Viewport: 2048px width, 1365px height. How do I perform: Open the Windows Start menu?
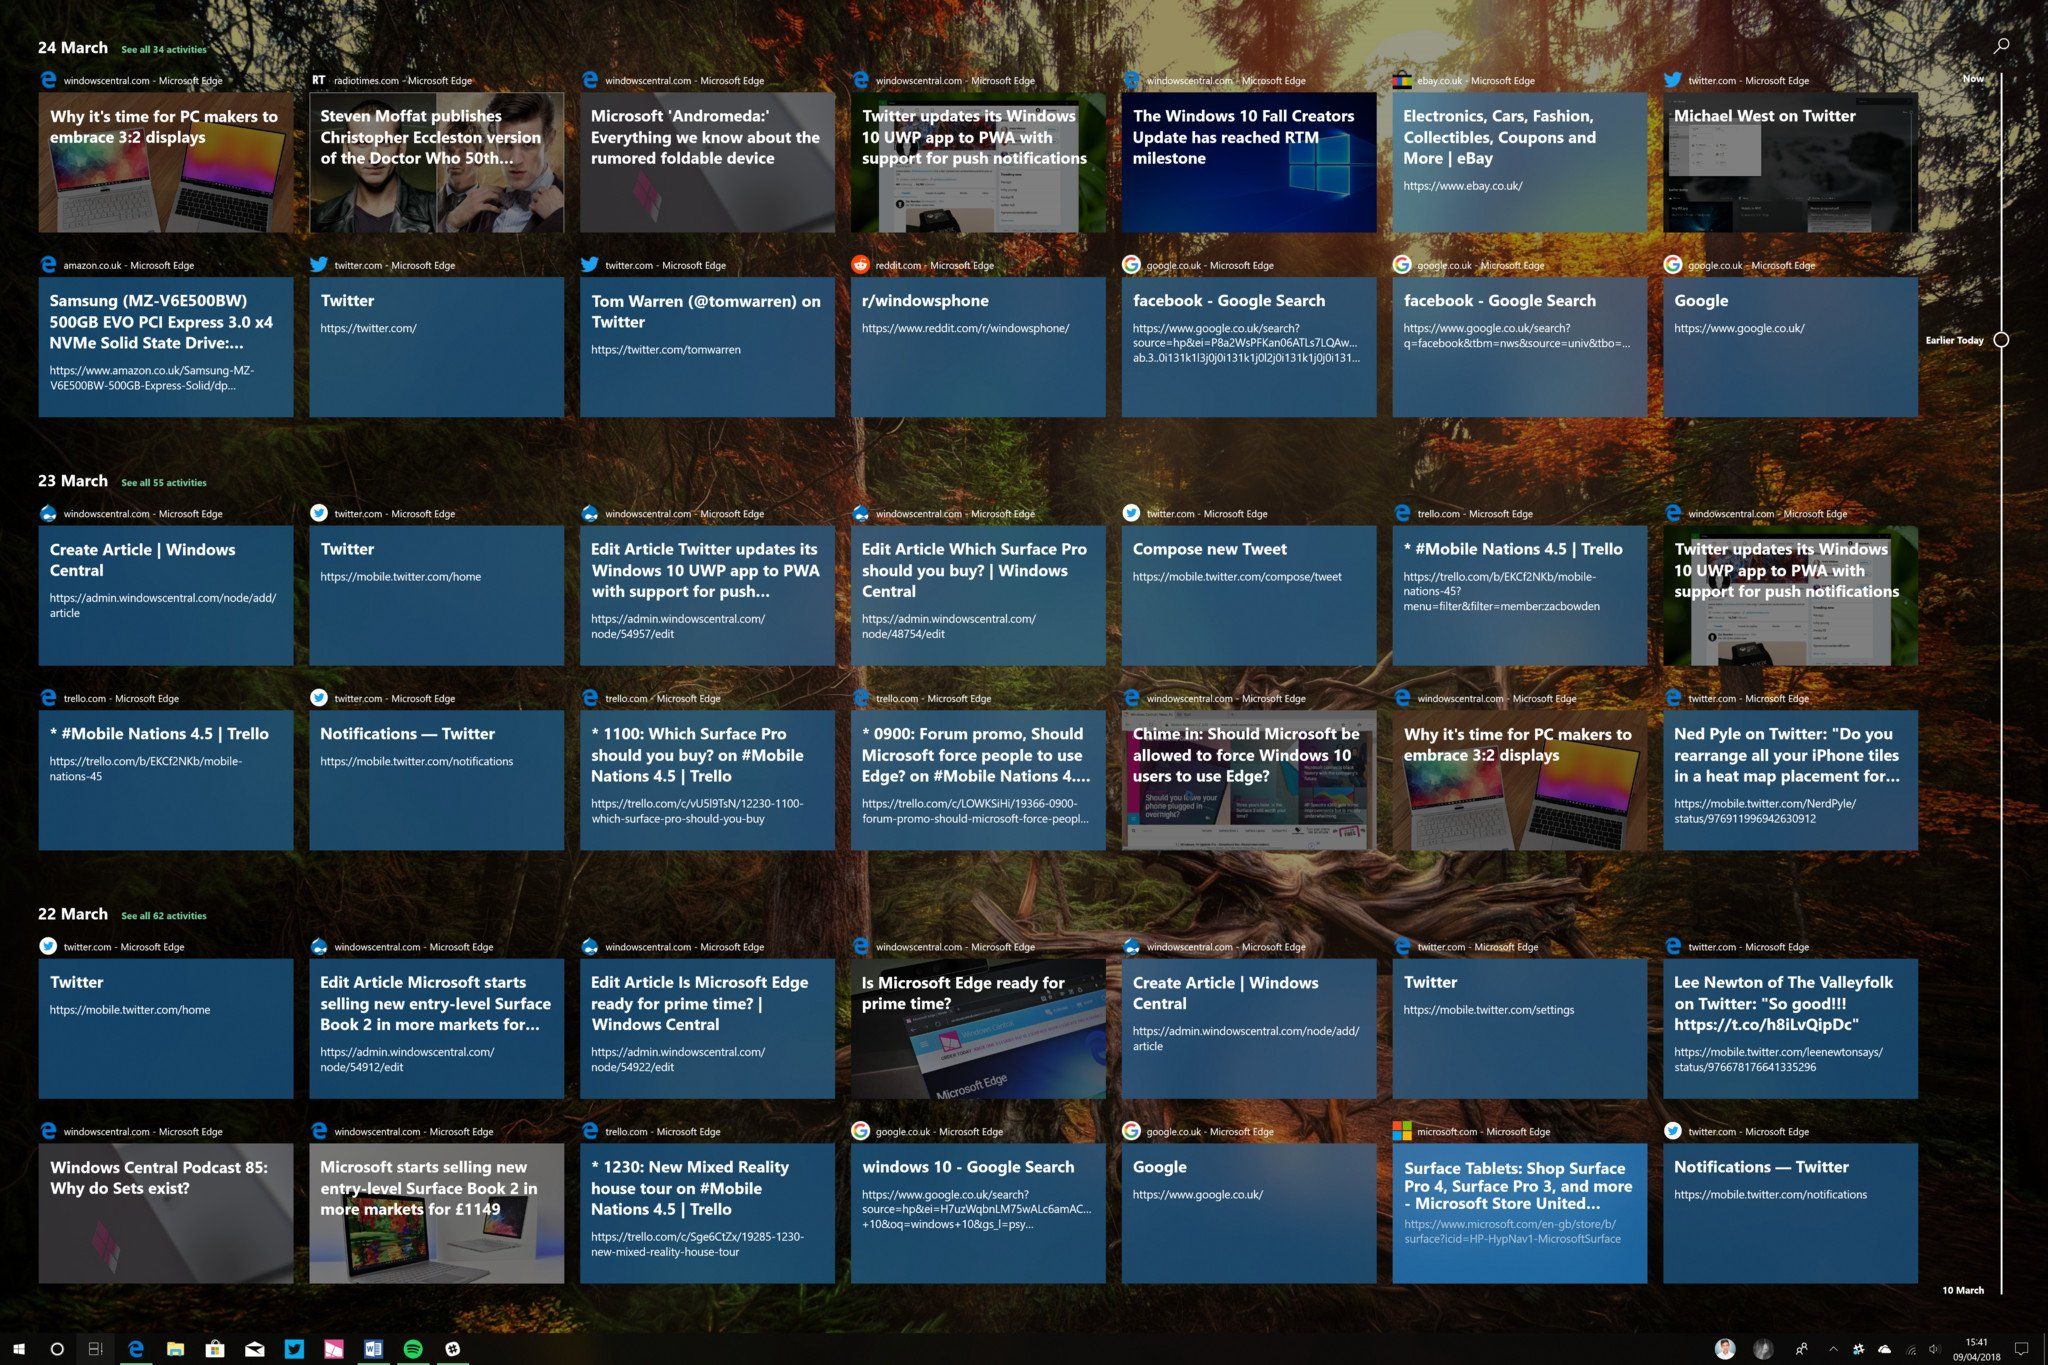(18, 1349)
